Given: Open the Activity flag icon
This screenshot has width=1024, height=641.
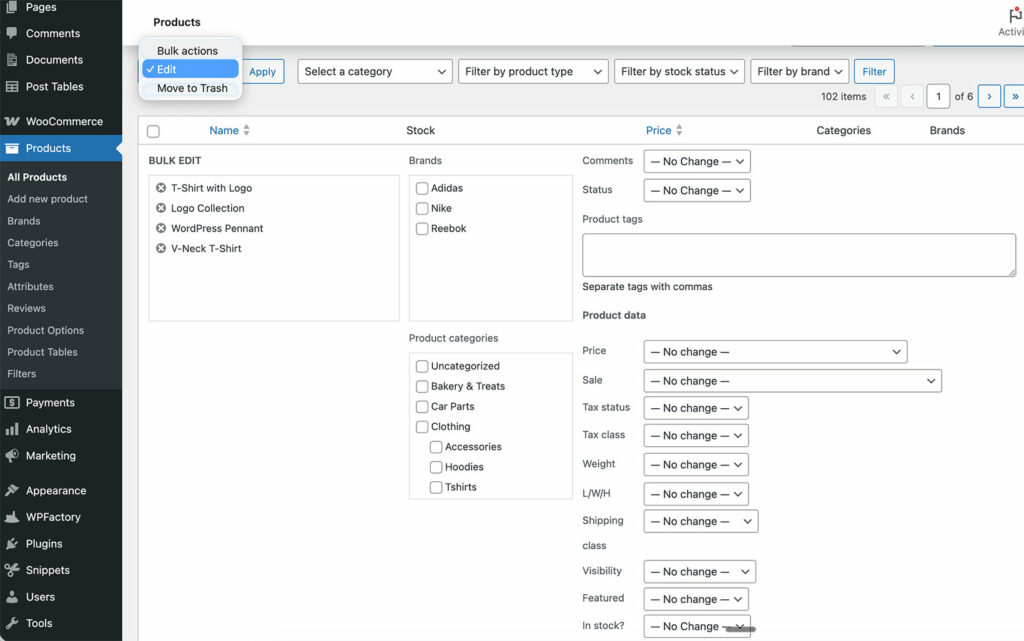Looking at the screenshot, I should tap(1016, 14).
